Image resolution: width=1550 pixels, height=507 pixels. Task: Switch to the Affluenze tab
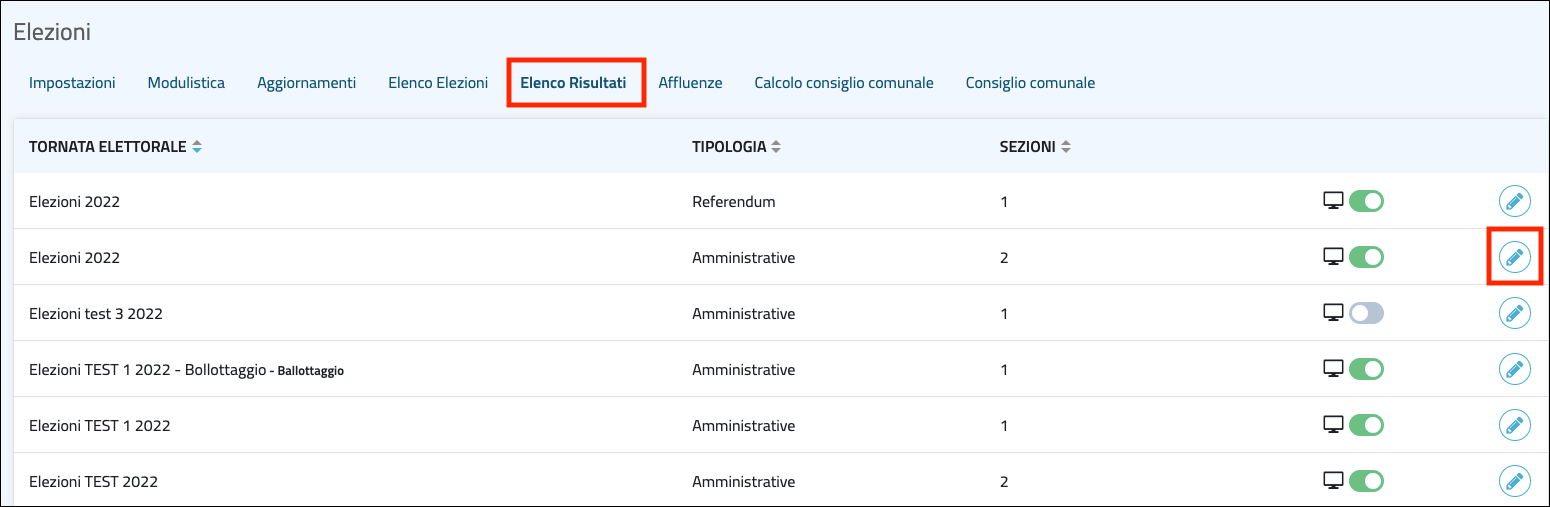click(x=690, y=83)
